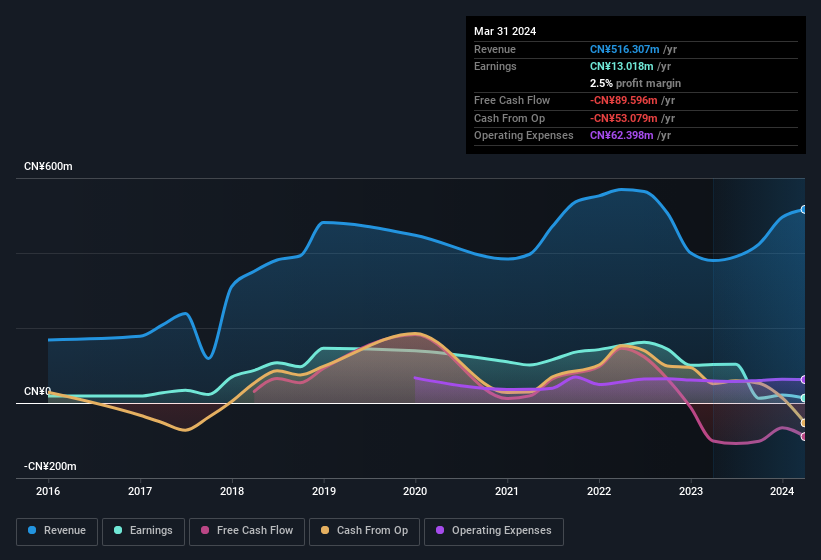
Task: Click the Mar 31 2024 tooltip date
Action: coord(505,31)
